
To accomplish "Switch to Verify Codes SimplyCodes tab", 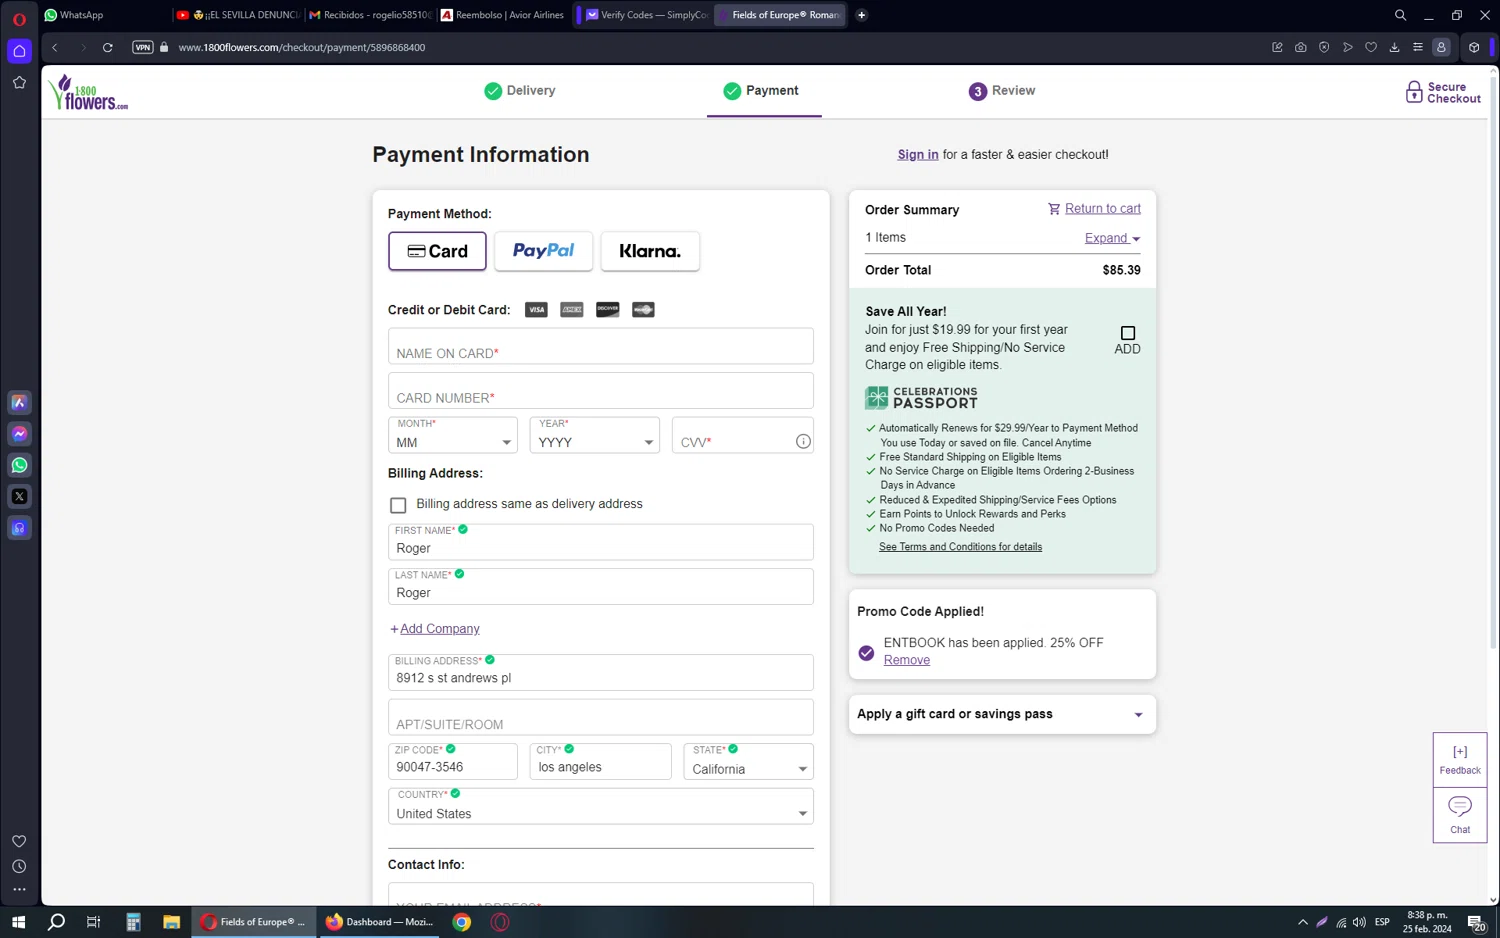I will tap(646, 15).
